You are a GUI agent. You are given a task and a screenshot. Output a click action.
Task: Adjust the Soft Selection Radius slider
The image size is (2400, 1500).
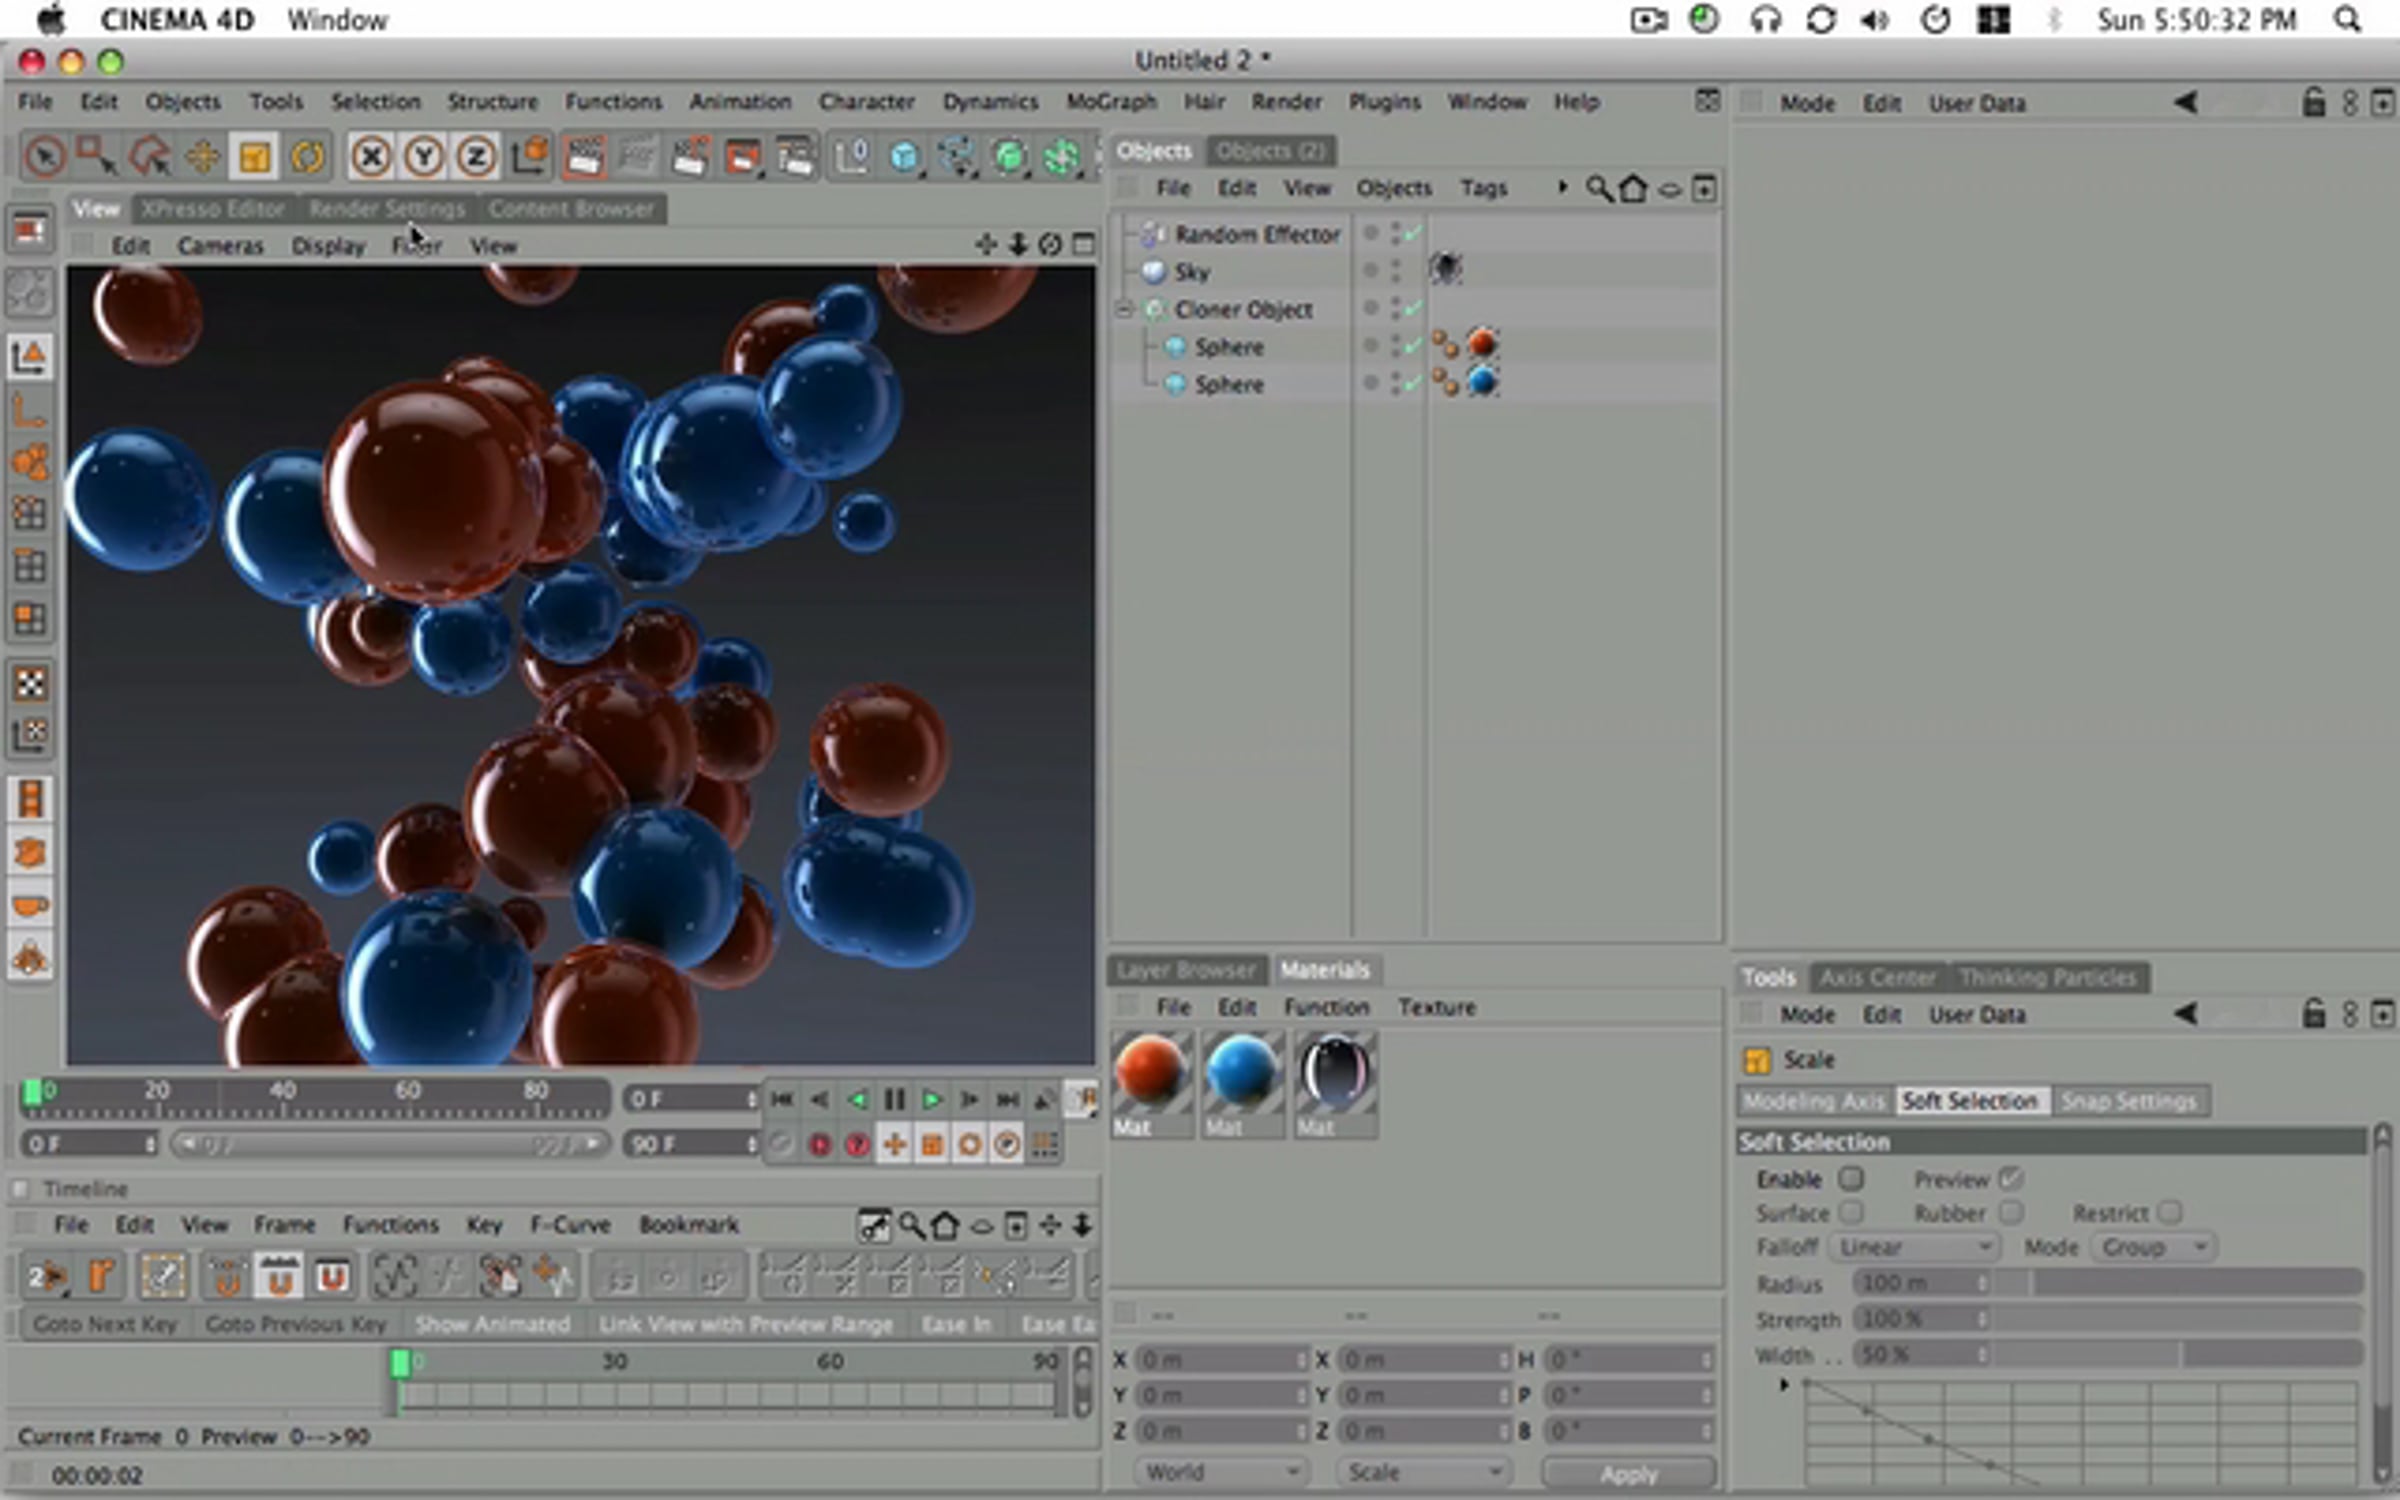pos(2108,1282)
